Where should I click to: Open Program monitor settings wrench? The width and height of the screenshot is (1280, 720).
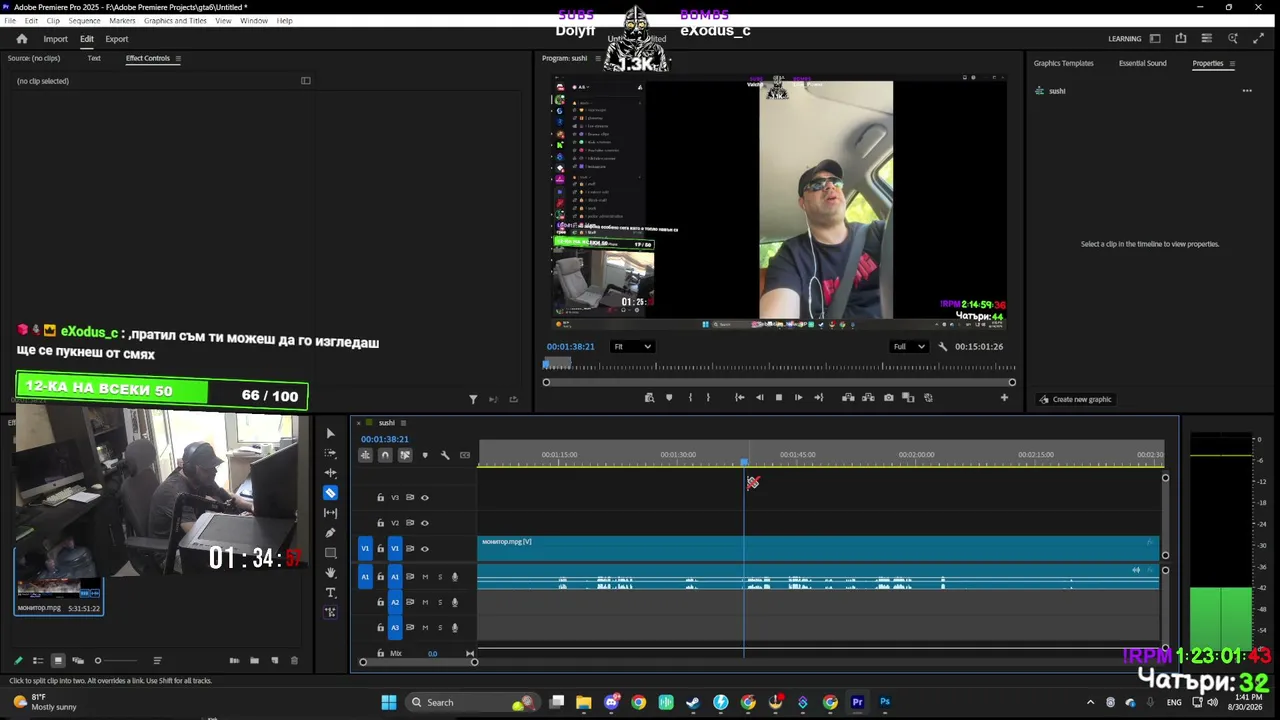pyautogui.click(x=942, y=347)
